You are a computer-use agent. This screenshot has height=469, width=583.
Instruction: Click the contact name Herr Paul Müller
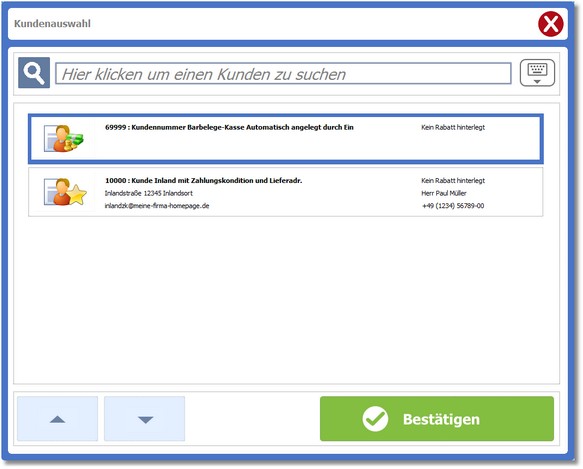(444, 193)
